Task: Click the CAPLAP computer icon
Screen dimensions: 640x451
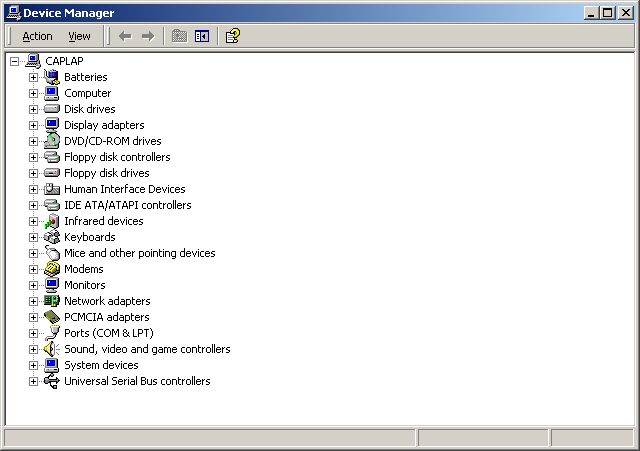Action: 33,61
